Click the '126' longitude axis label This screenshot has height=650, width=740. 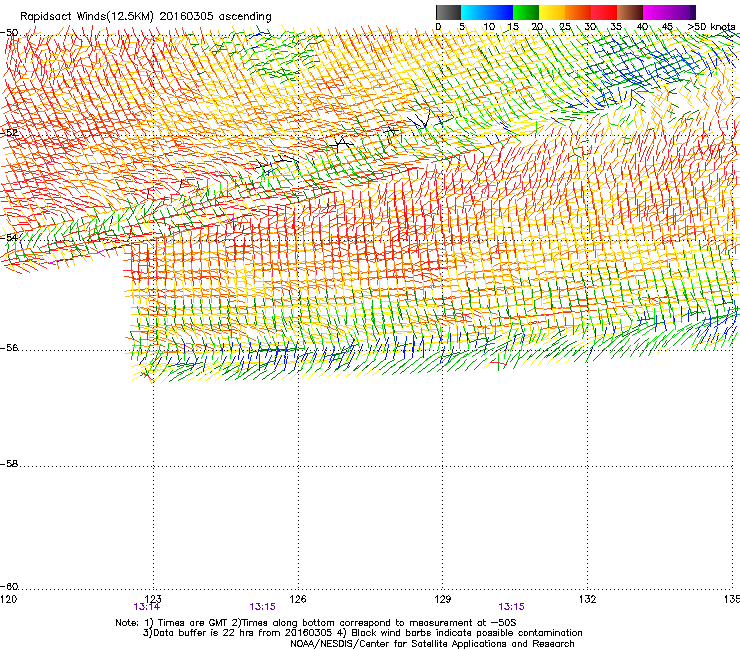click(298, 599)
